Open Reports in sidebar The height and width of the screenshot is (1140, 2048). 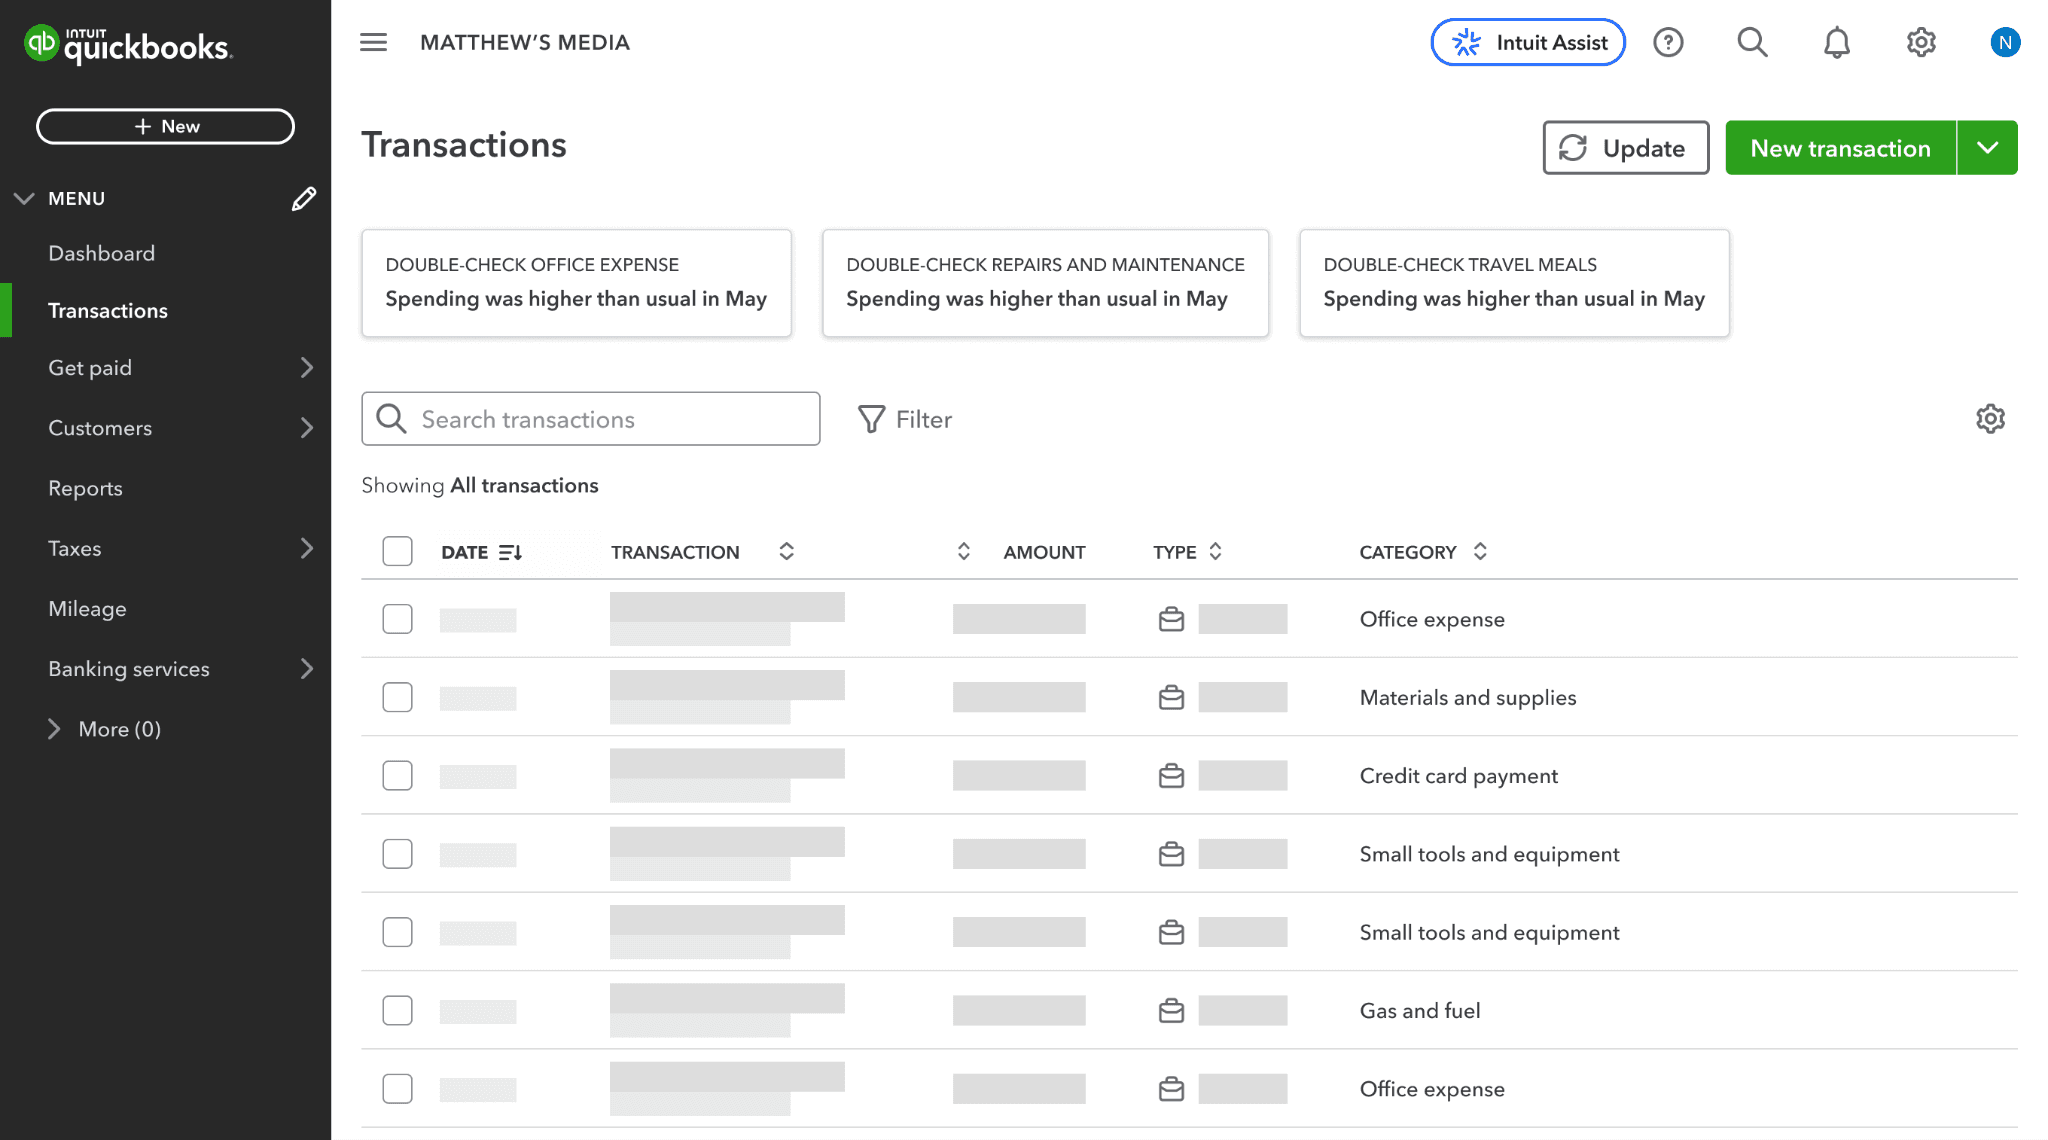pos(85,488)
